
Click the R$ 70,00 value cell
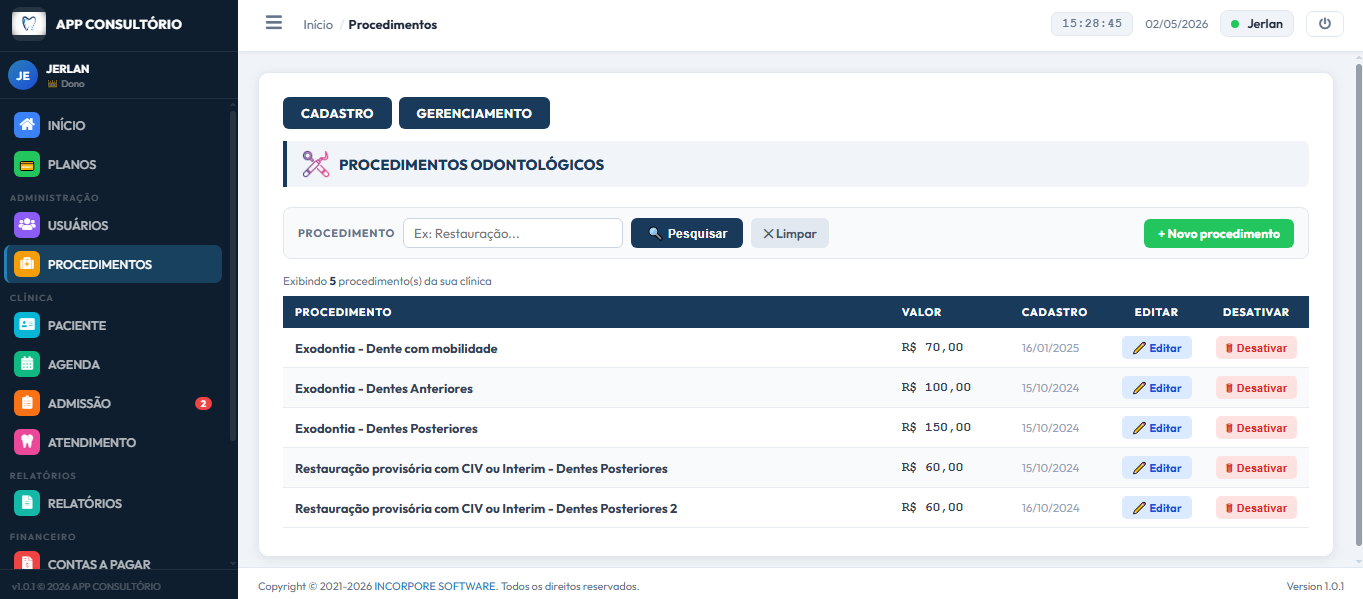click(932, 347)
